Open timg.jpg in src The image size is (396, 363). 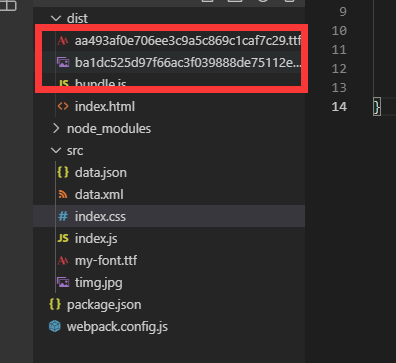point(99,283)
